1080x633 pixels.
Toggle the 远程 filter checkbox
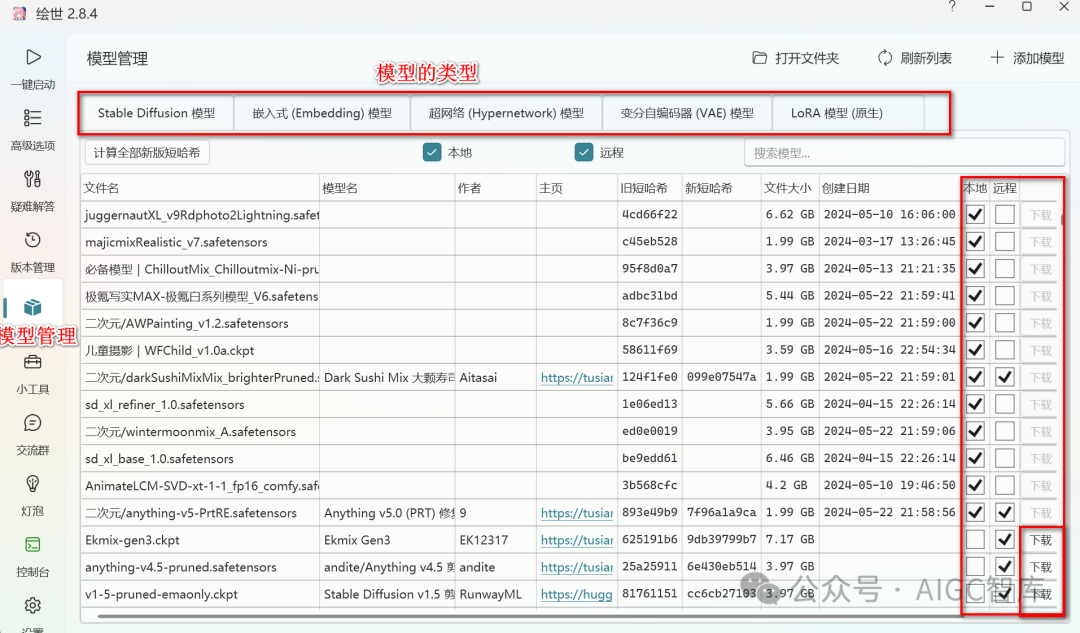(x=583, y=152)
